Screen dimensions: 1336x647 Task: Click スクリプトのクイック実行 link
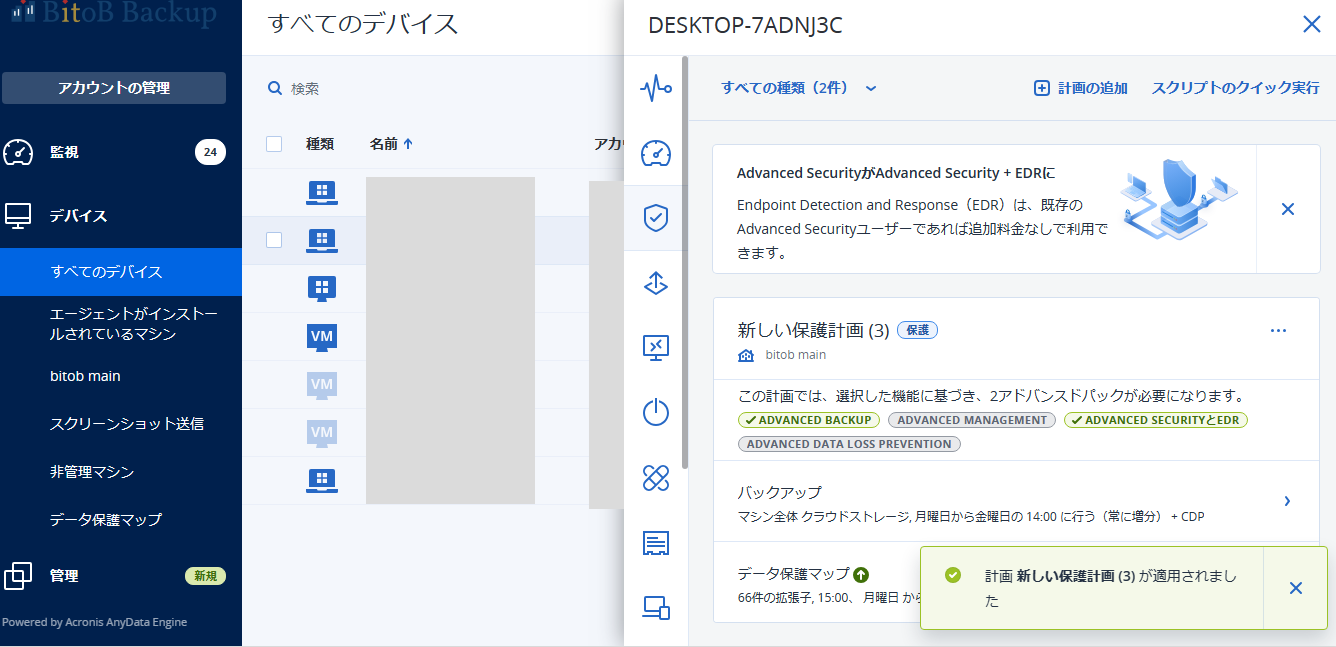point(1235,88)
